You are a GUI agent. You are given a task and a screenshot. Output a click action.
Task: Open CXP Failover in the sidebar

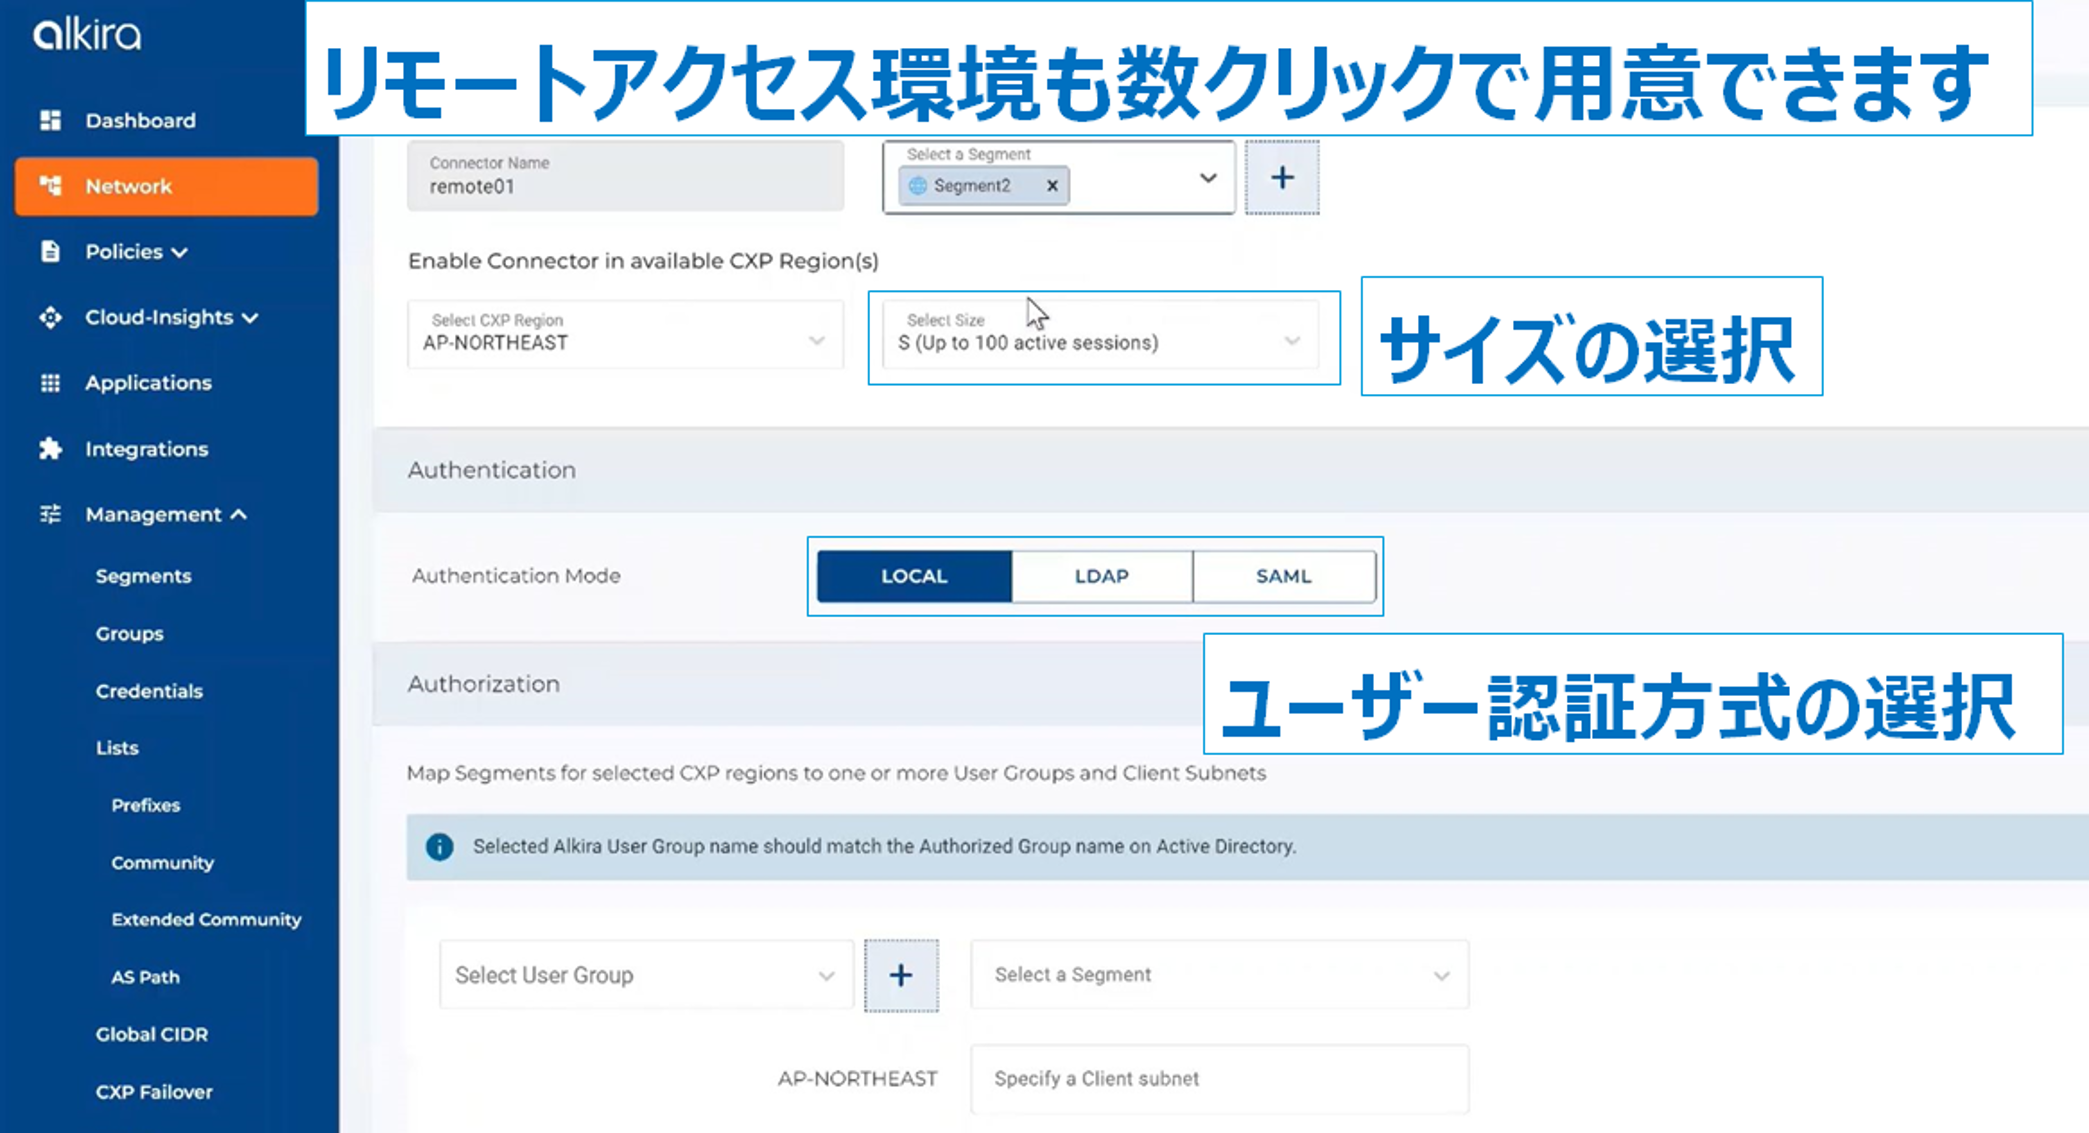[154, 1092]
